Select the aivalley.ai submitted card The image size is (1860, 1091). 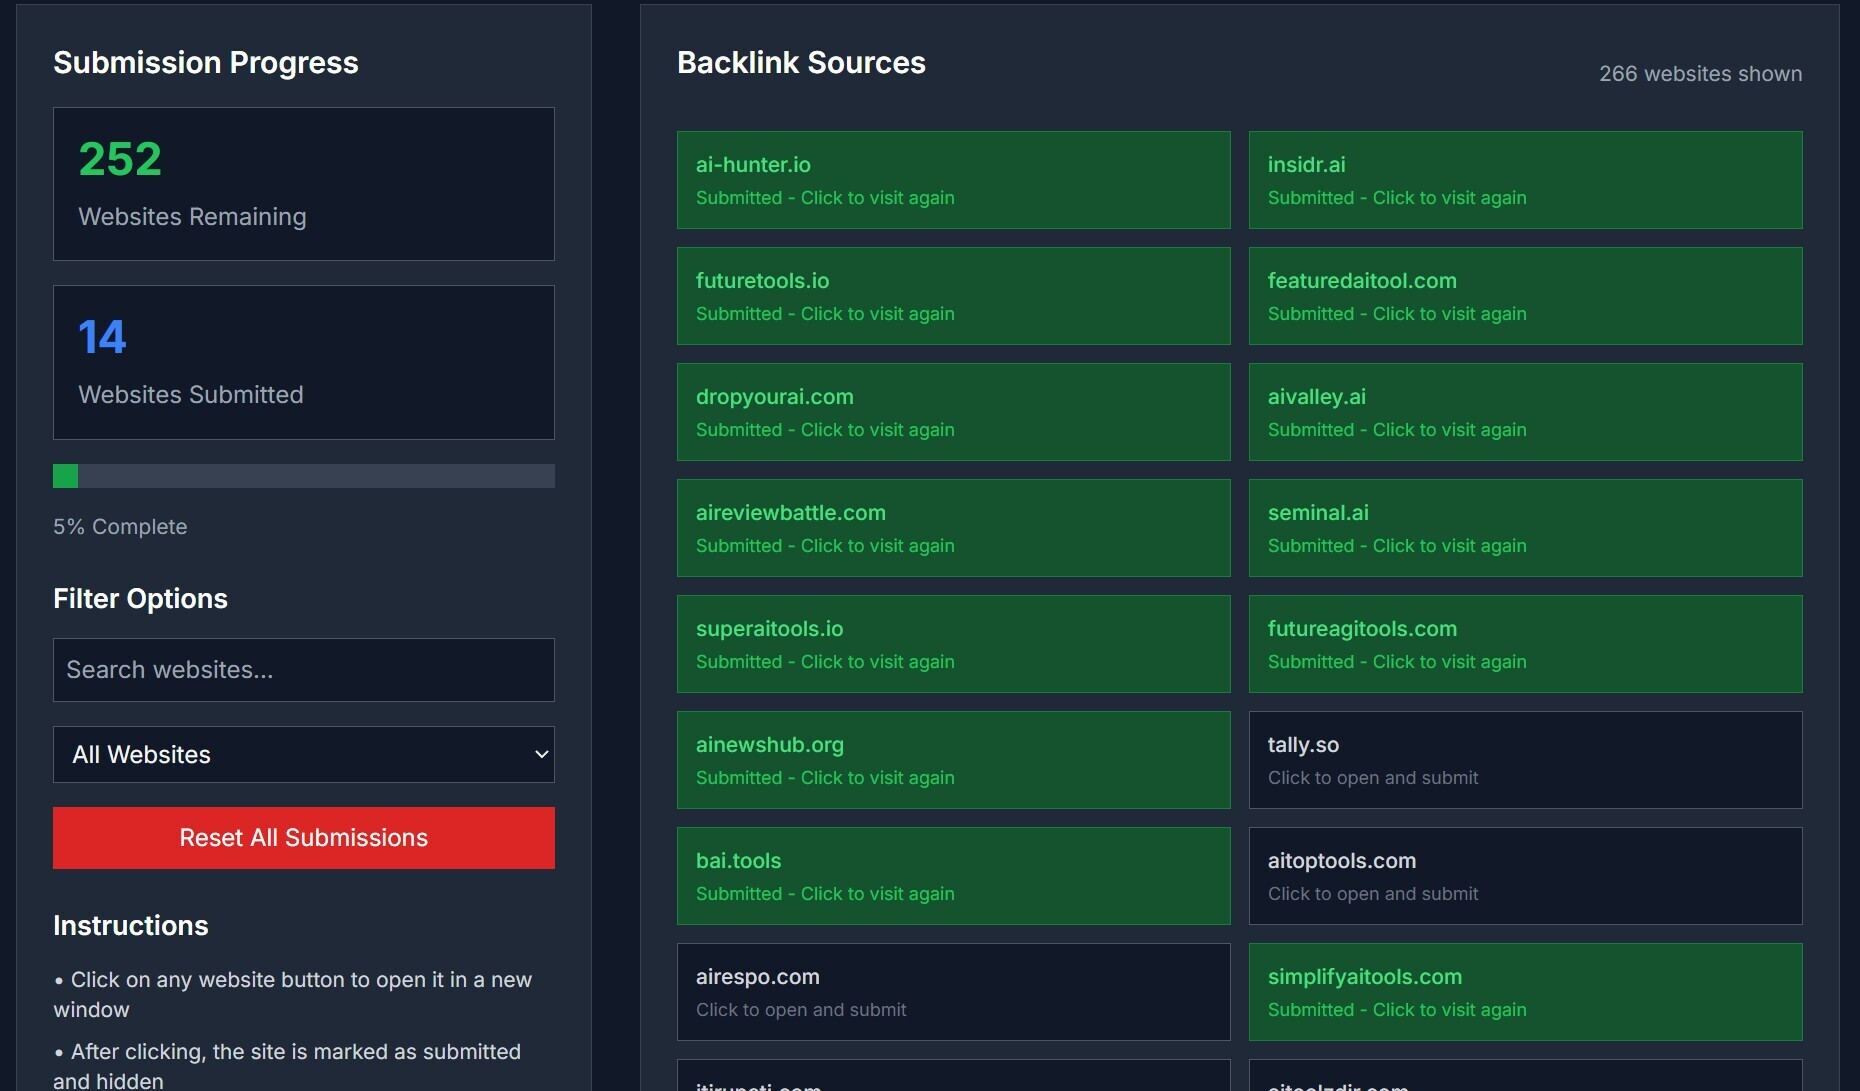point(1525,412)
